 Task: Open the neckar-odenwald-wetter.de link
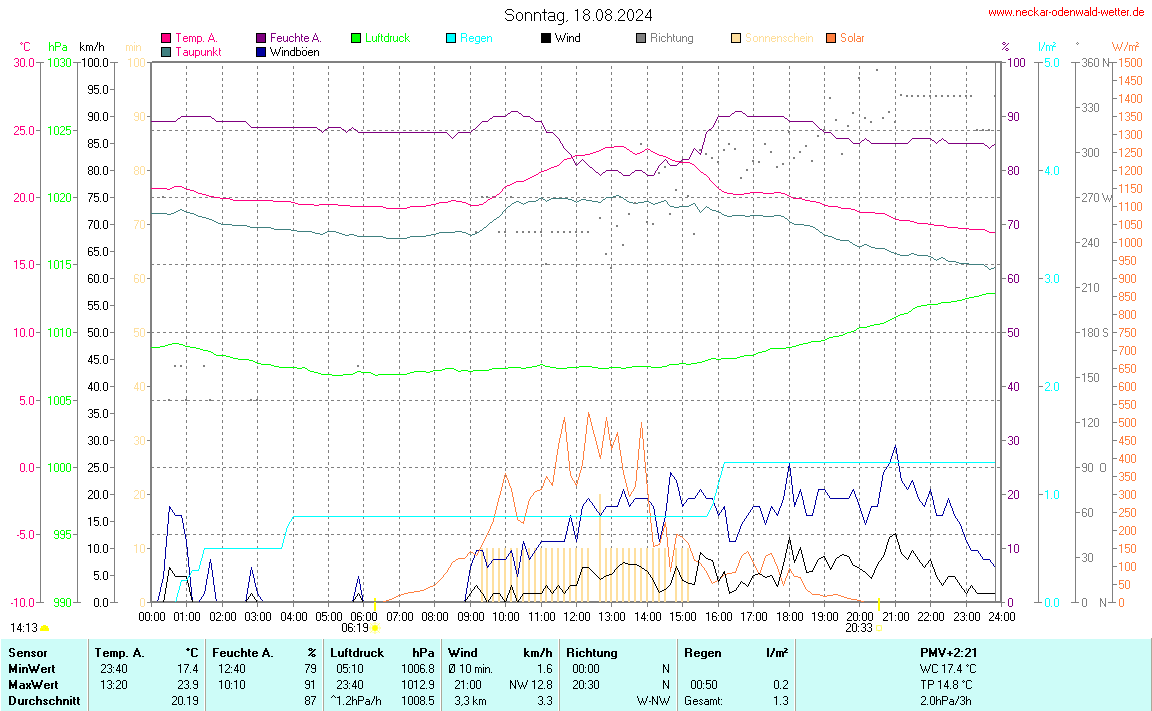tap(1065, 12)
